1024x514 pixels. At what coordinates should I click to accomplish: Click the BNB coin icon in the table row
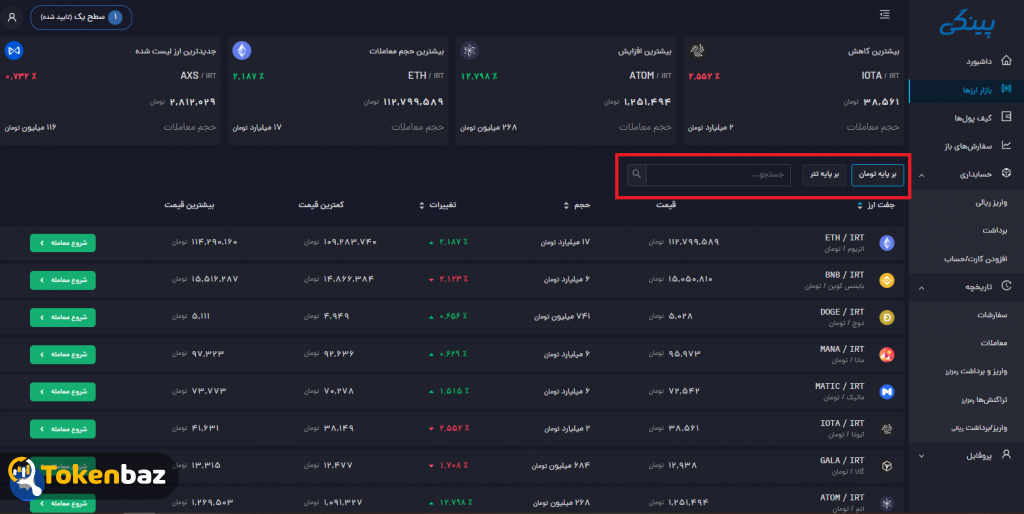pyautogui.click(x=886, y=280)
